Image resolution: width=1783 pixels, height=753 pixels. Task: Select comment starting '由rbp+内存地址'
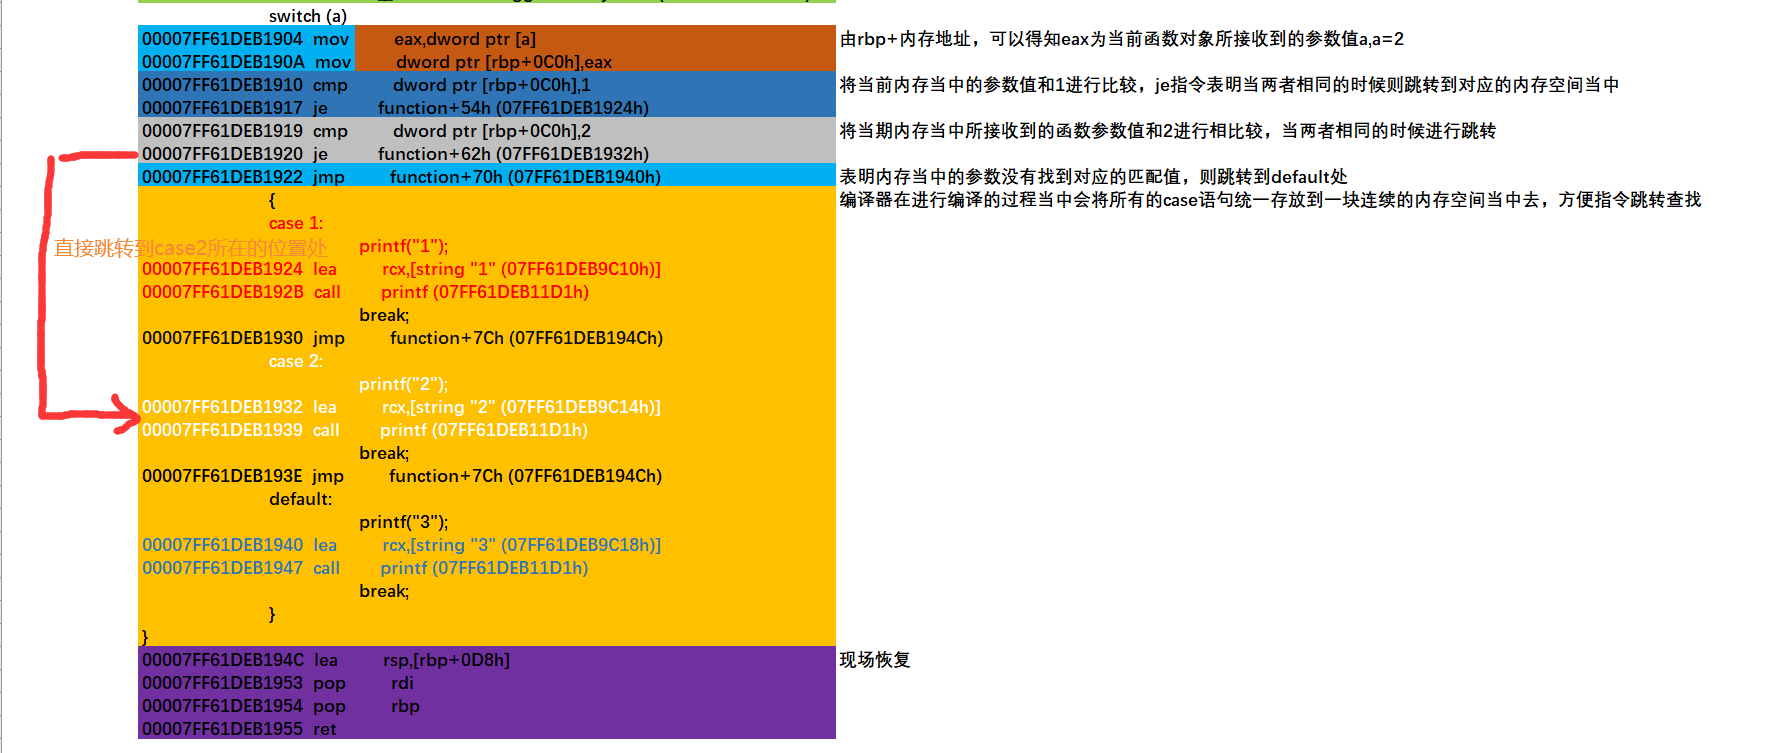1122,39
